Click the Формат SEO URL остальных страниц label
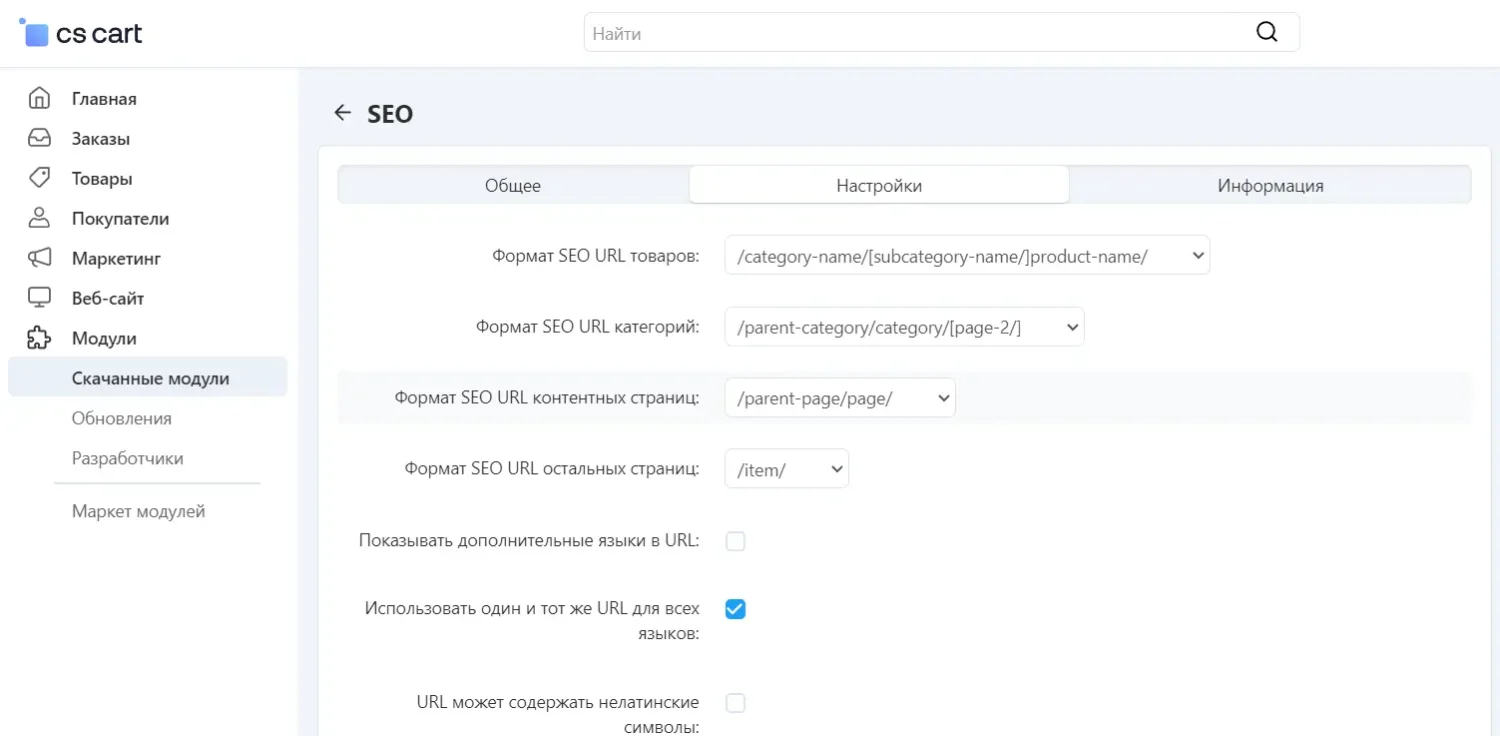Screen dimensions: 1500x736 pos(552,469)
